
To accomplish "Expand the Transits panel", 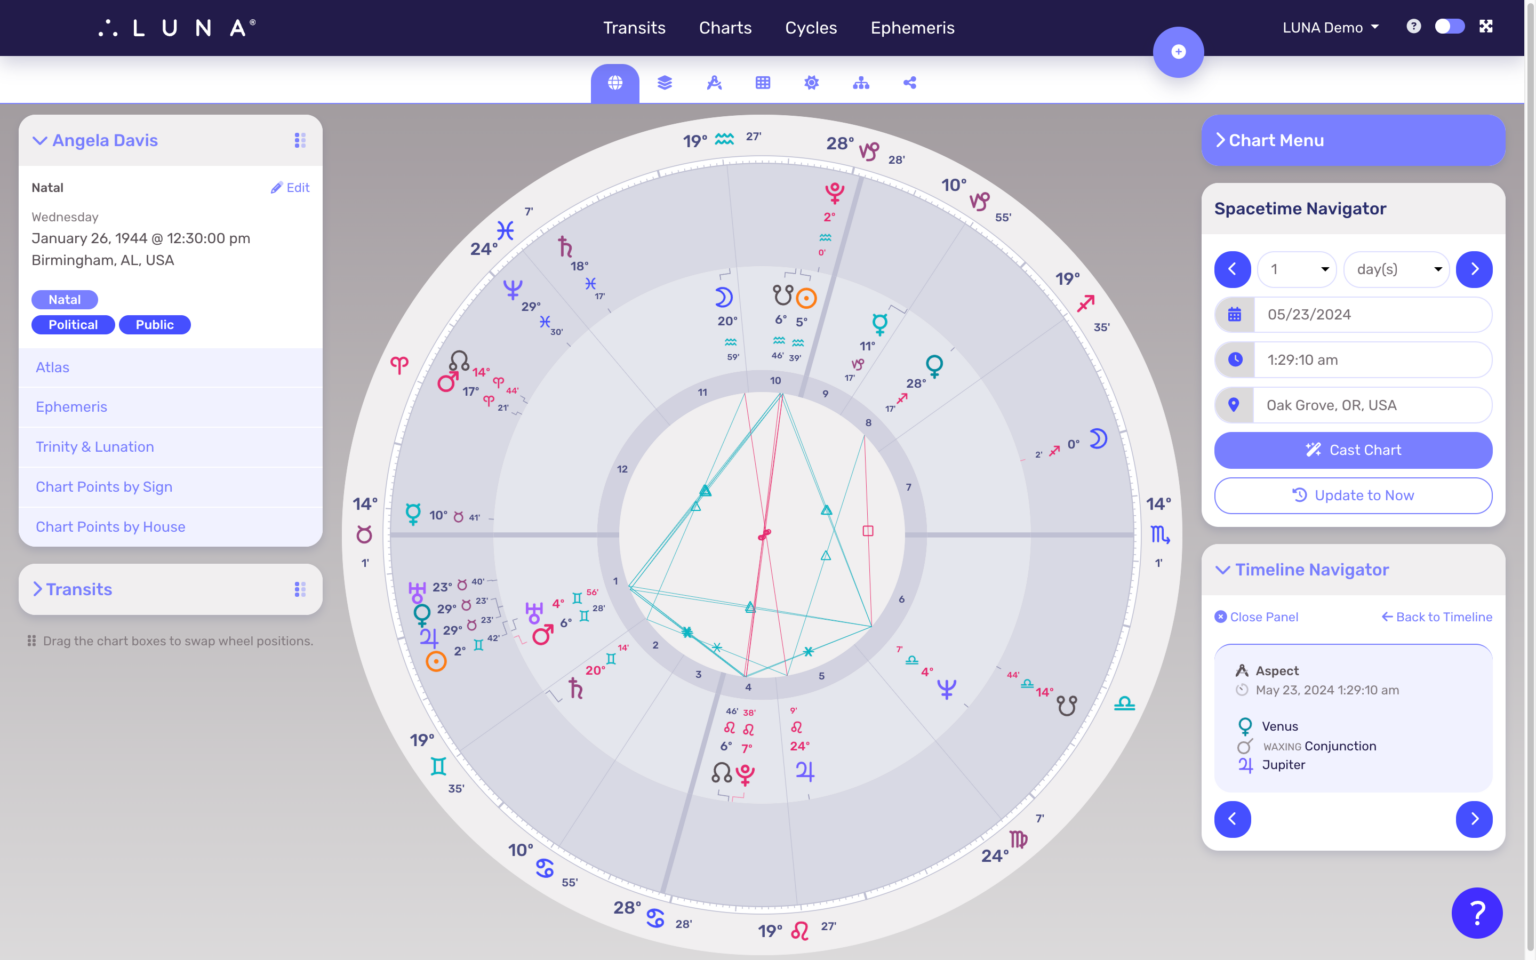I will tap(38, 589).
